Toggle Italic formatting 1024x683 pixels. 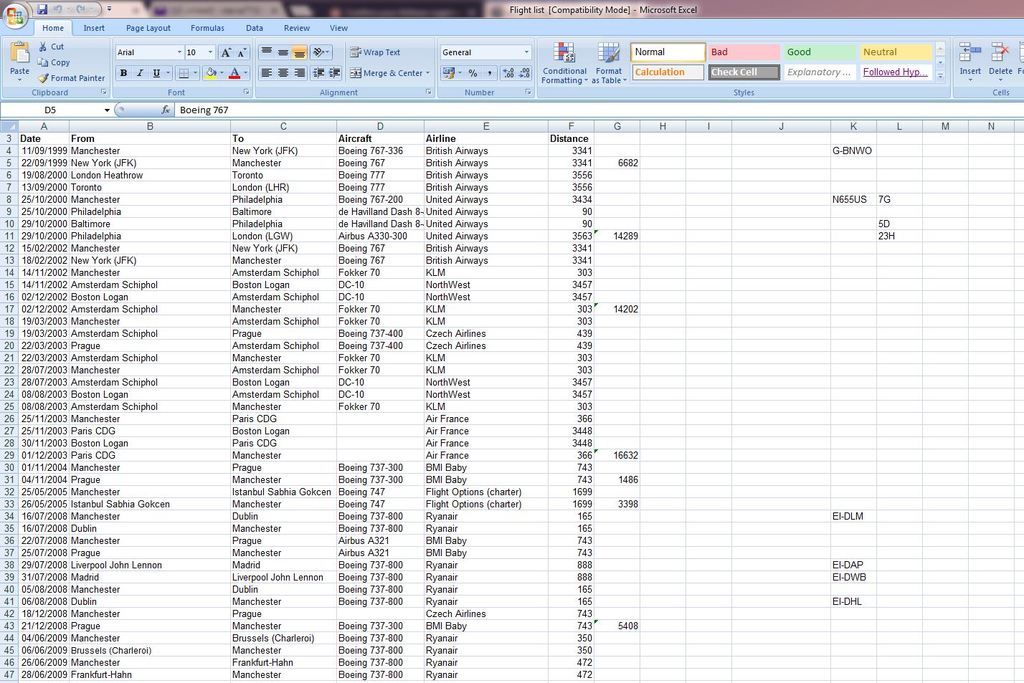139,73
